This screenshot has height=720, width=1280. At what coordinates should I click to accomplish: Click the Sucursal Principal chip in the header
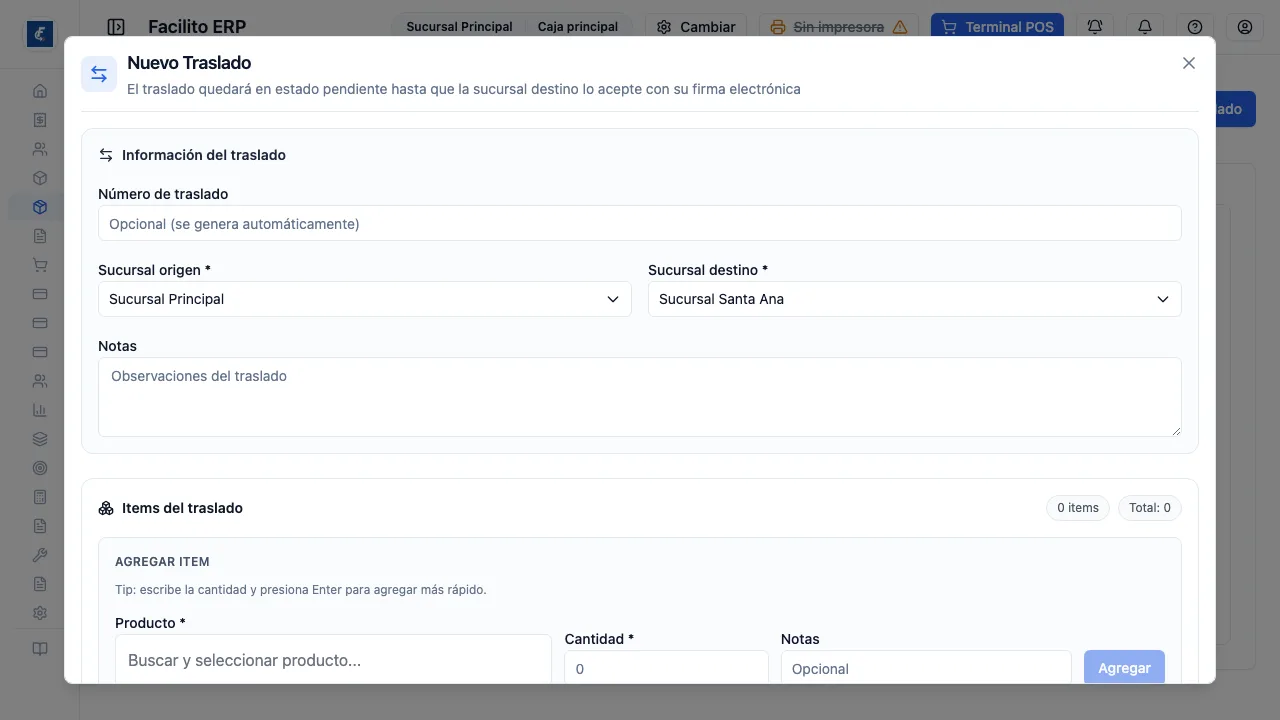459,27
